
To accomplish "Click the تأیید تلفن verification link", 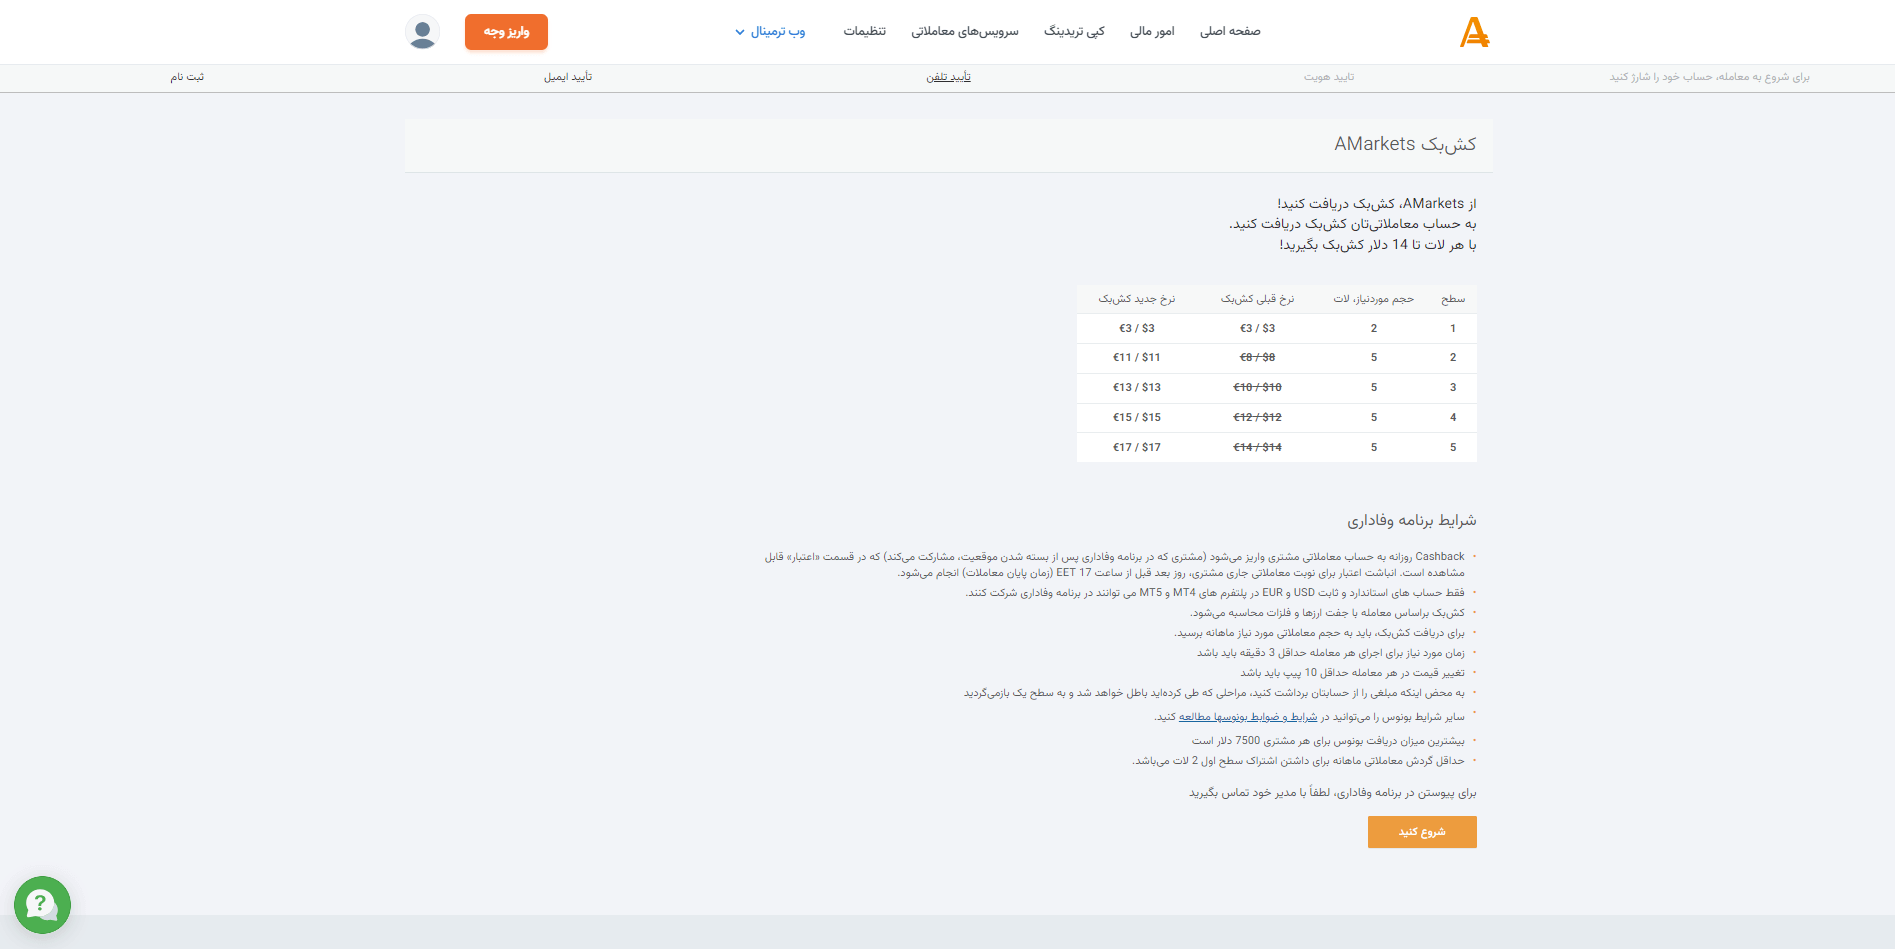I will point(948,77).
